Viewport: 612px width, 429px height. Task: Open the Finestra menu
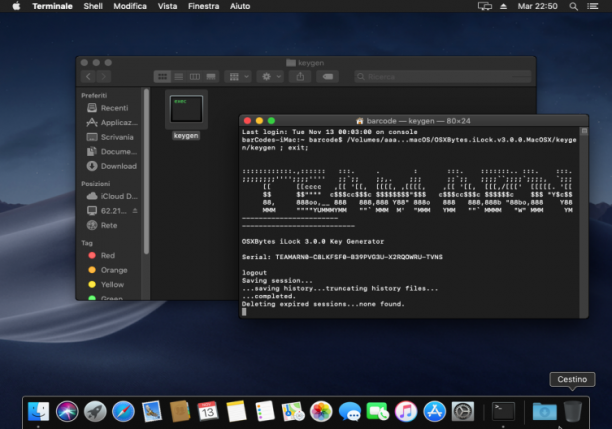click(x=203, y=6)
